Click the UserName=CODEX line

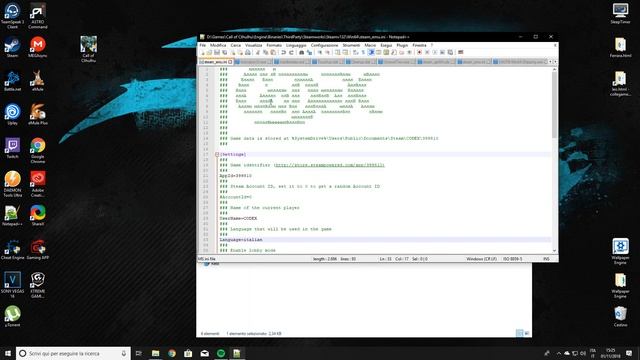pyautogui.click(x=238, y=218)
